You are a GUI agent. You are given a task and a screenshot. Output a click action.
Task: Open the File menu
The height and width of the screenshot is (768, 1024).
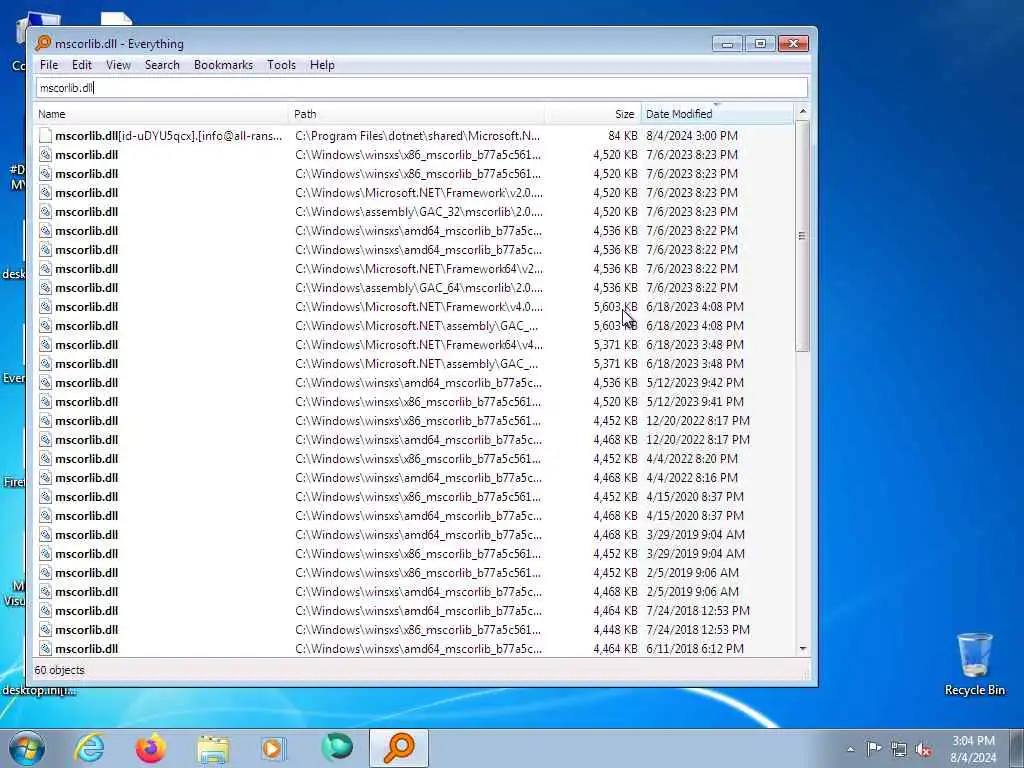pyautogui.click(x=49, y=65)
